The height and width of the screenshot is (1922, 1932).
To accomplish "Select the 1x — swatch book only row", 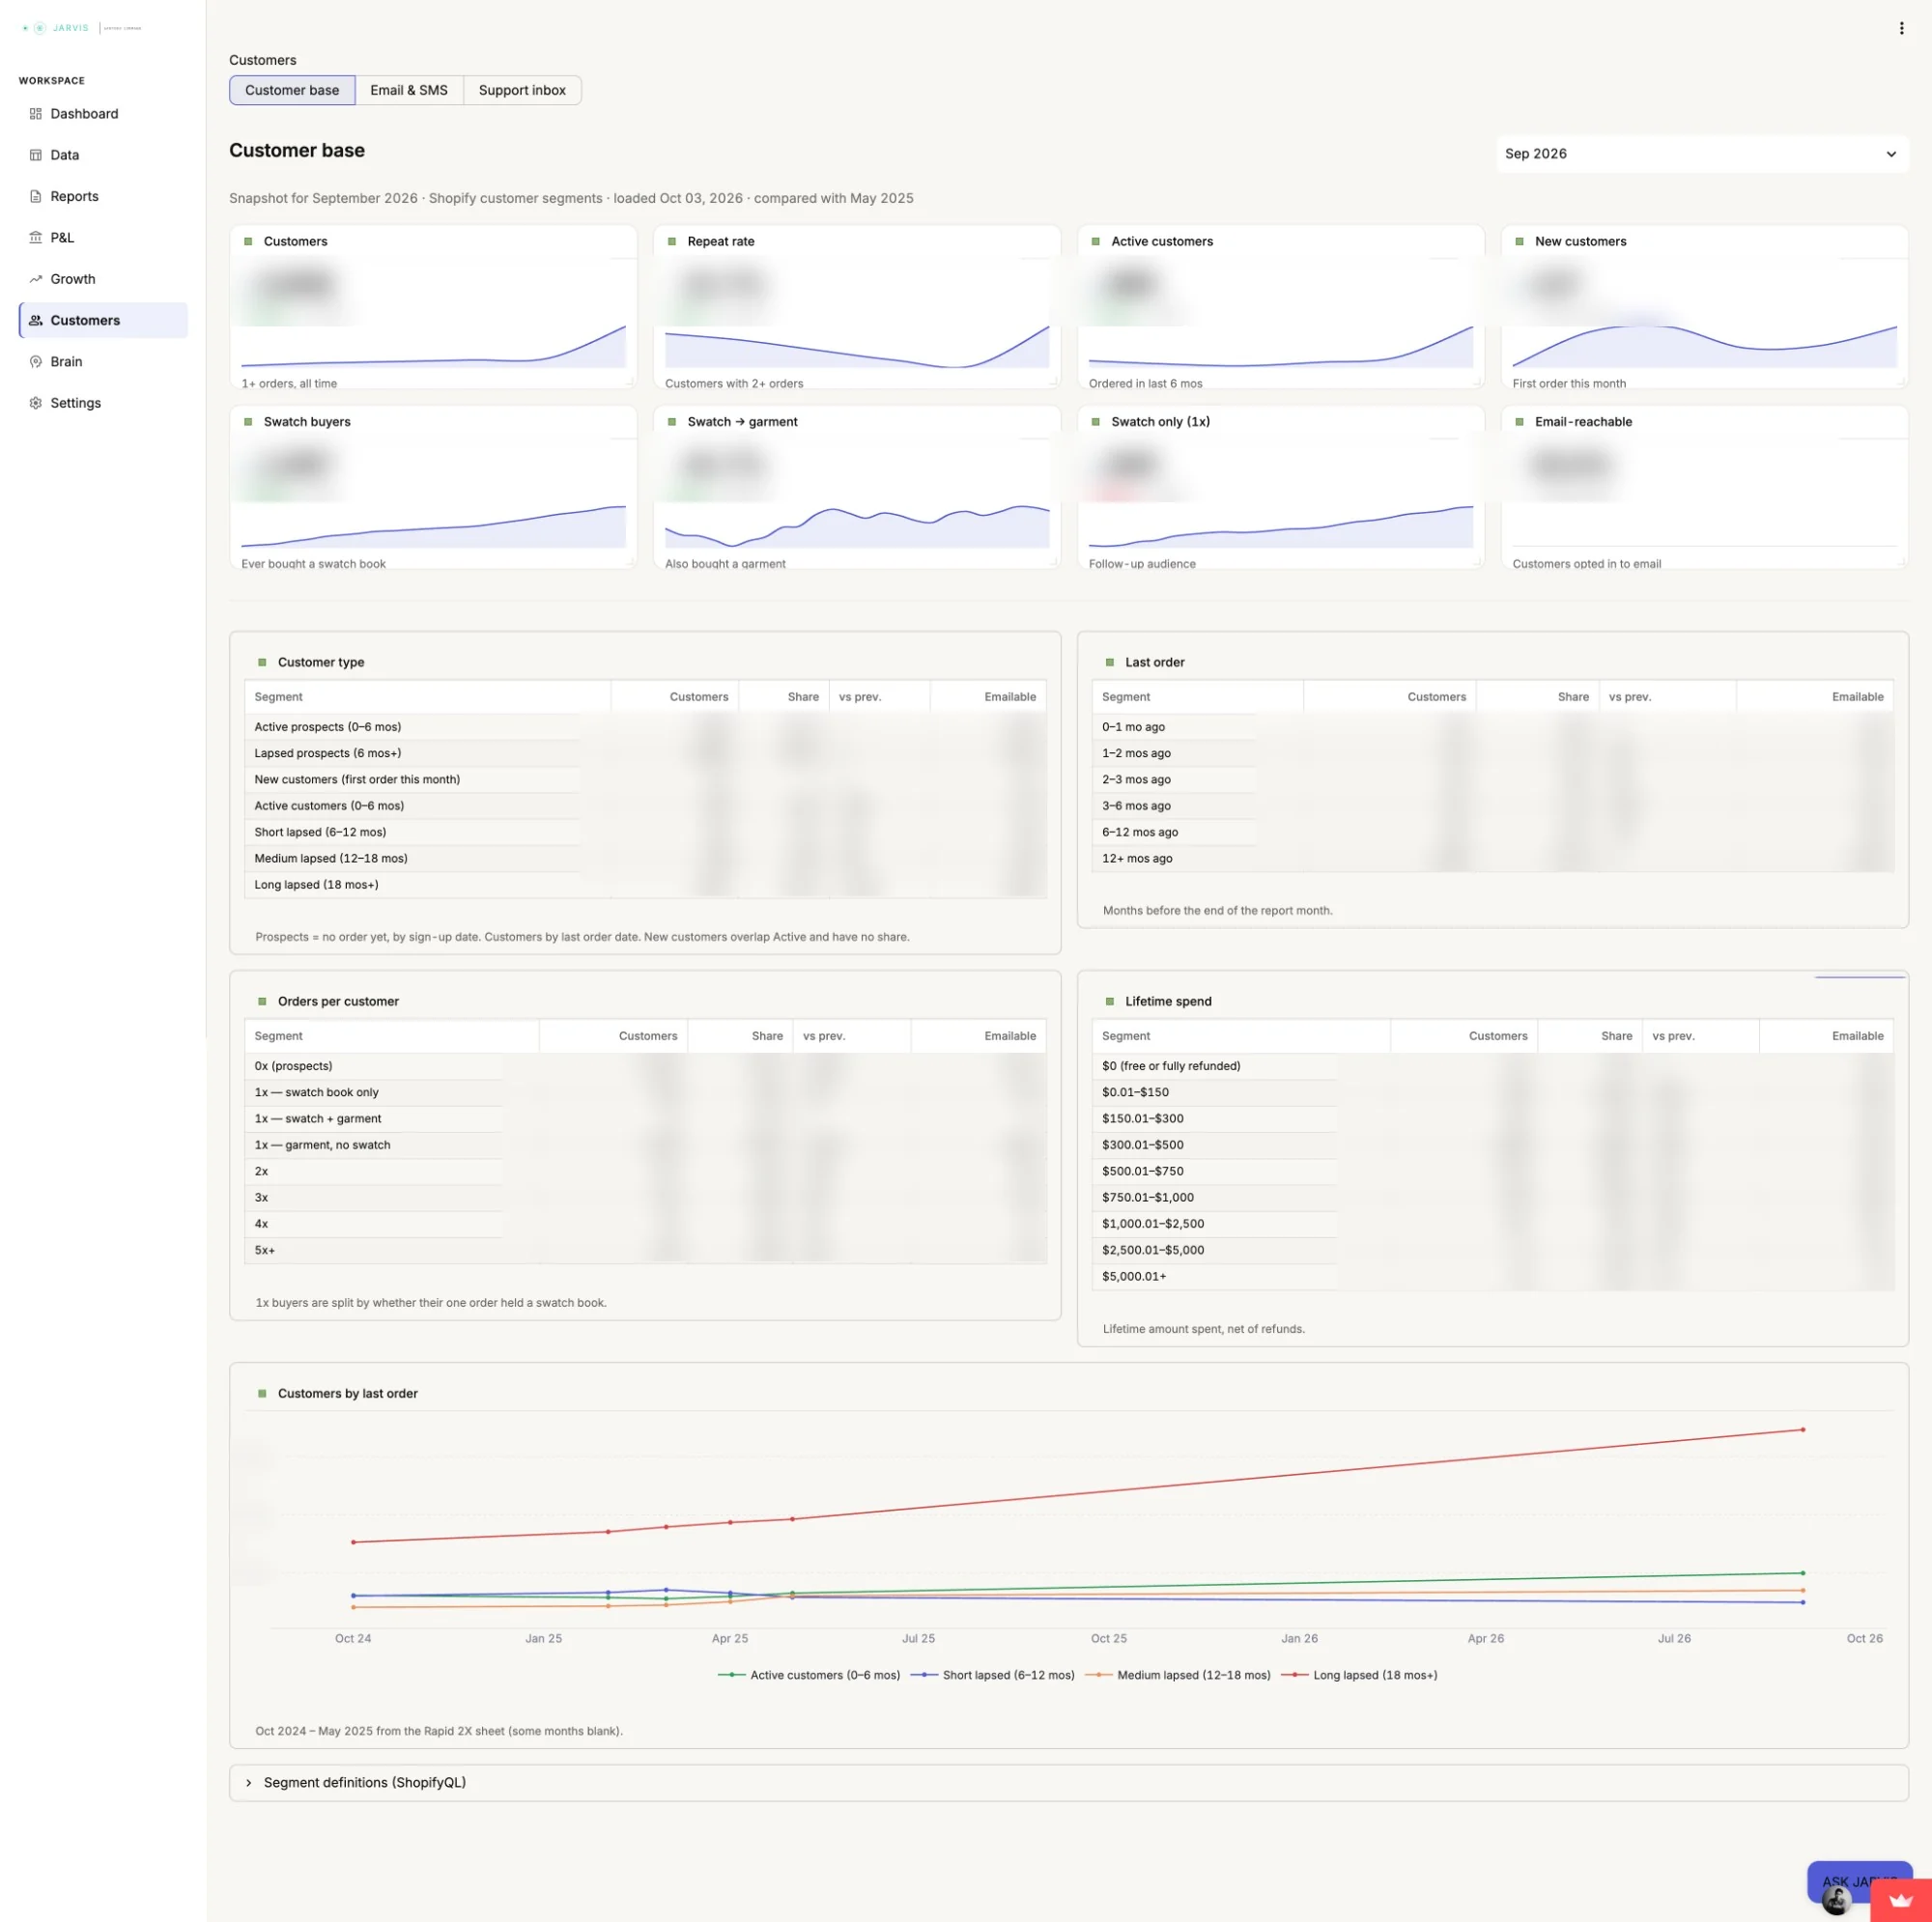I will [645, 1092].
